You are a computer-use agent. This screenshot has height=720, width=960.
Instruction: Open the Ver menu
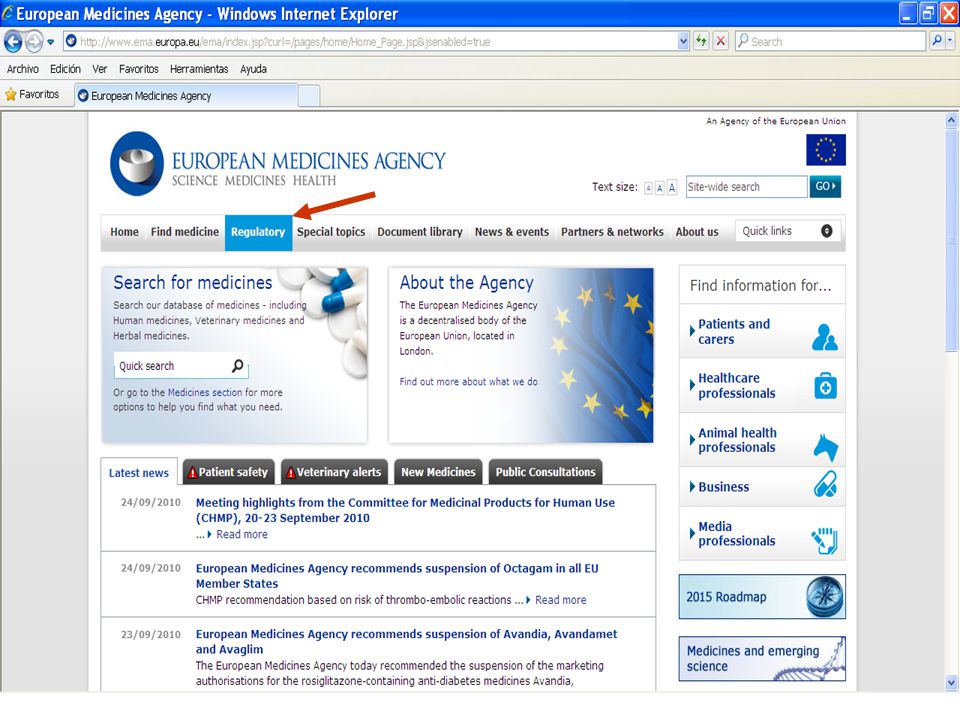tap(100, 69)
